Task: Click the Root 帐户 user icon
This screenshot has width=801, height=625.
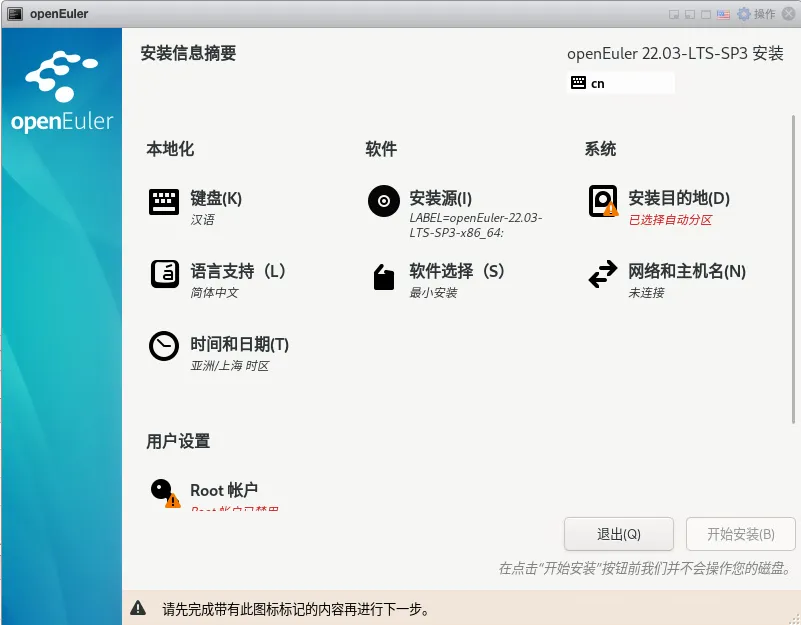Action: coord(163,490)
